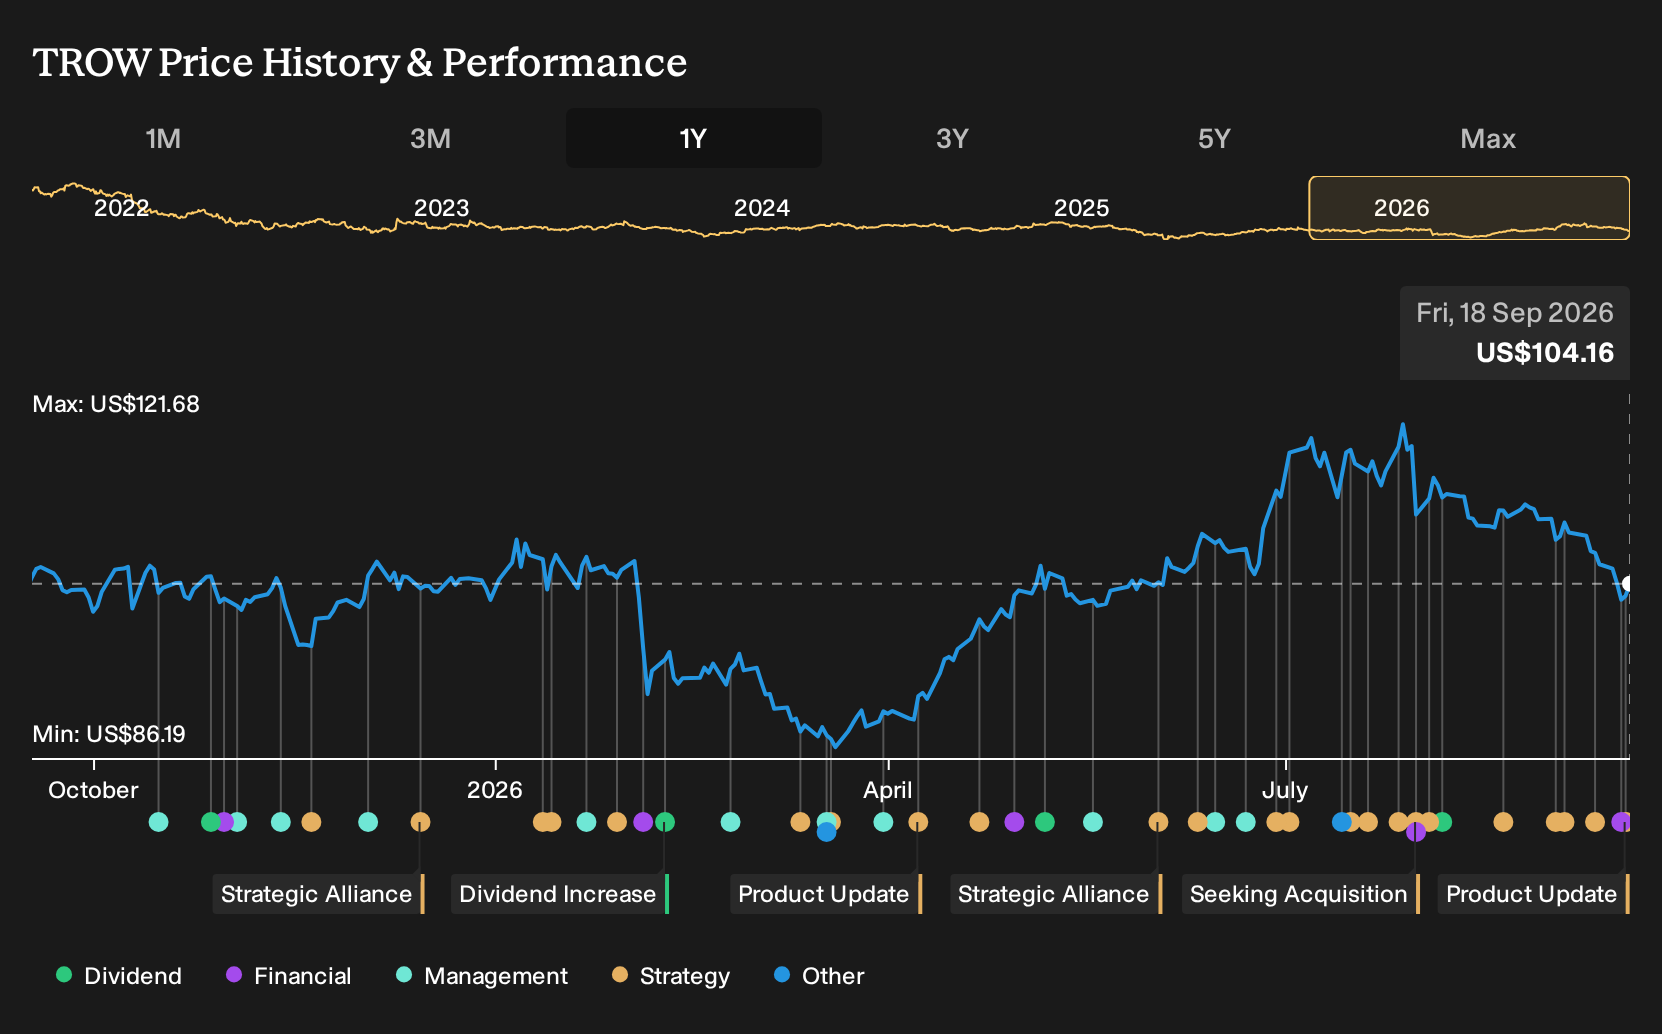Click the 2026 main chart axis label
The image size is (1662, 1034).
click(495, 790)
